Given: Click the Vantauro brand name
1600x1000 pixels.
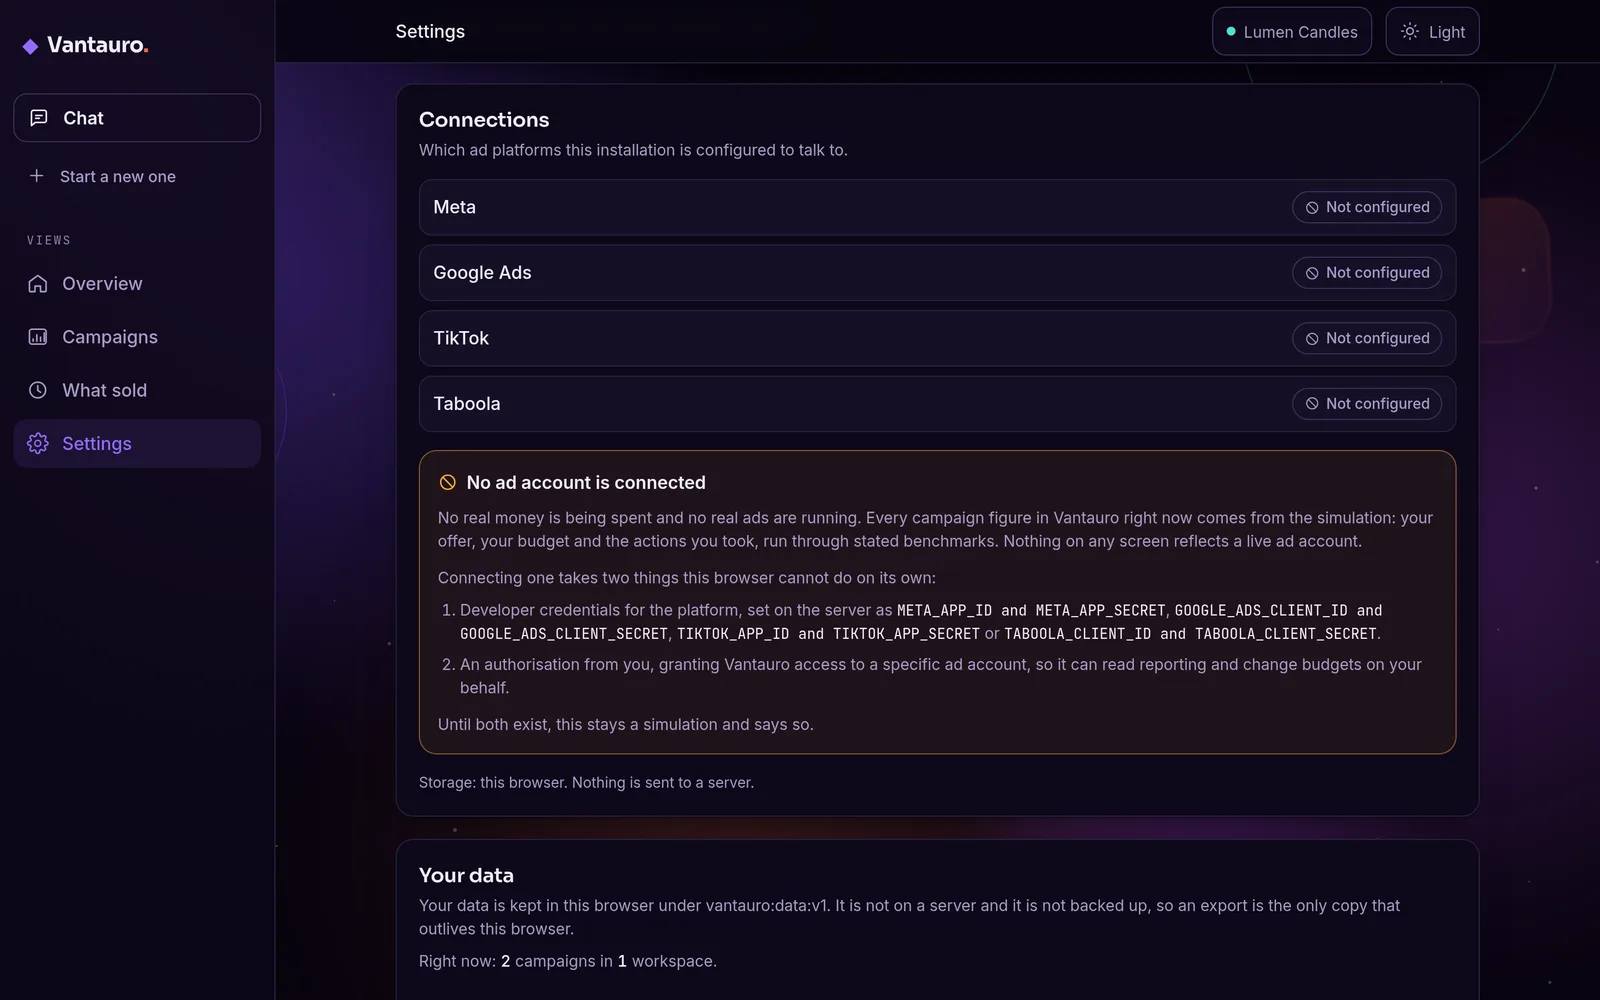Looking at the screenshot, I should coord(97,45).
